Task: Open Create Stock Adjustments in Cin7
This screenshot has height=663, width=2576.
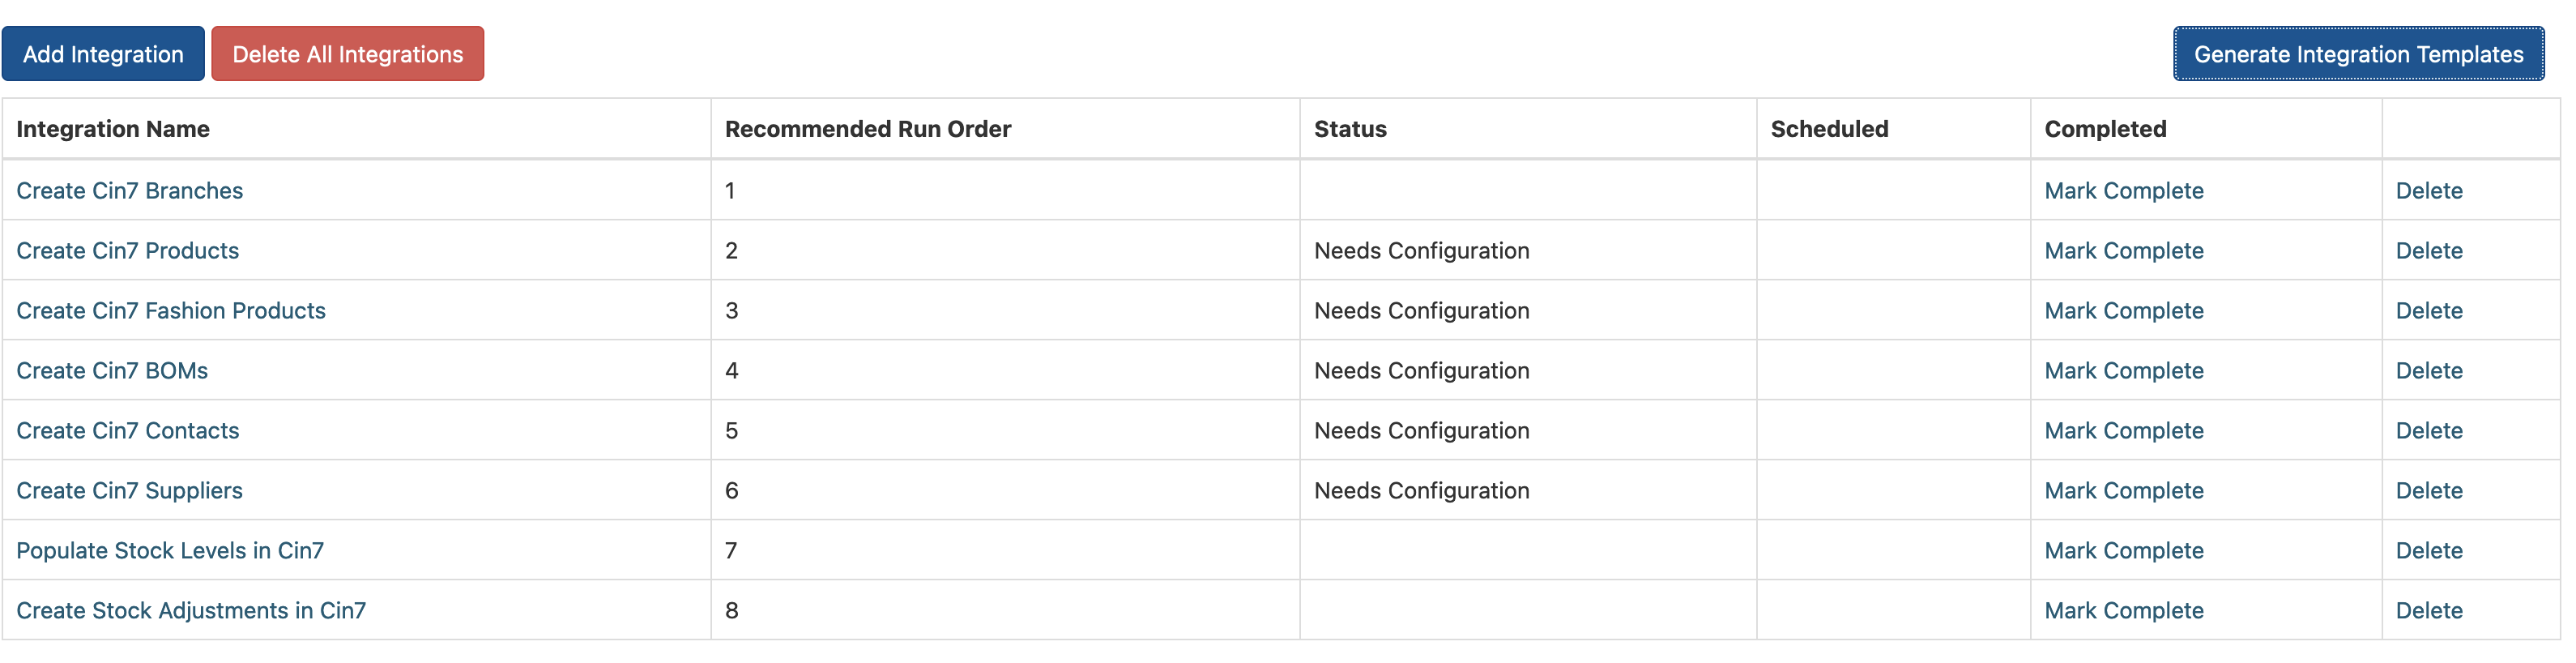Action: pos(192,610)
